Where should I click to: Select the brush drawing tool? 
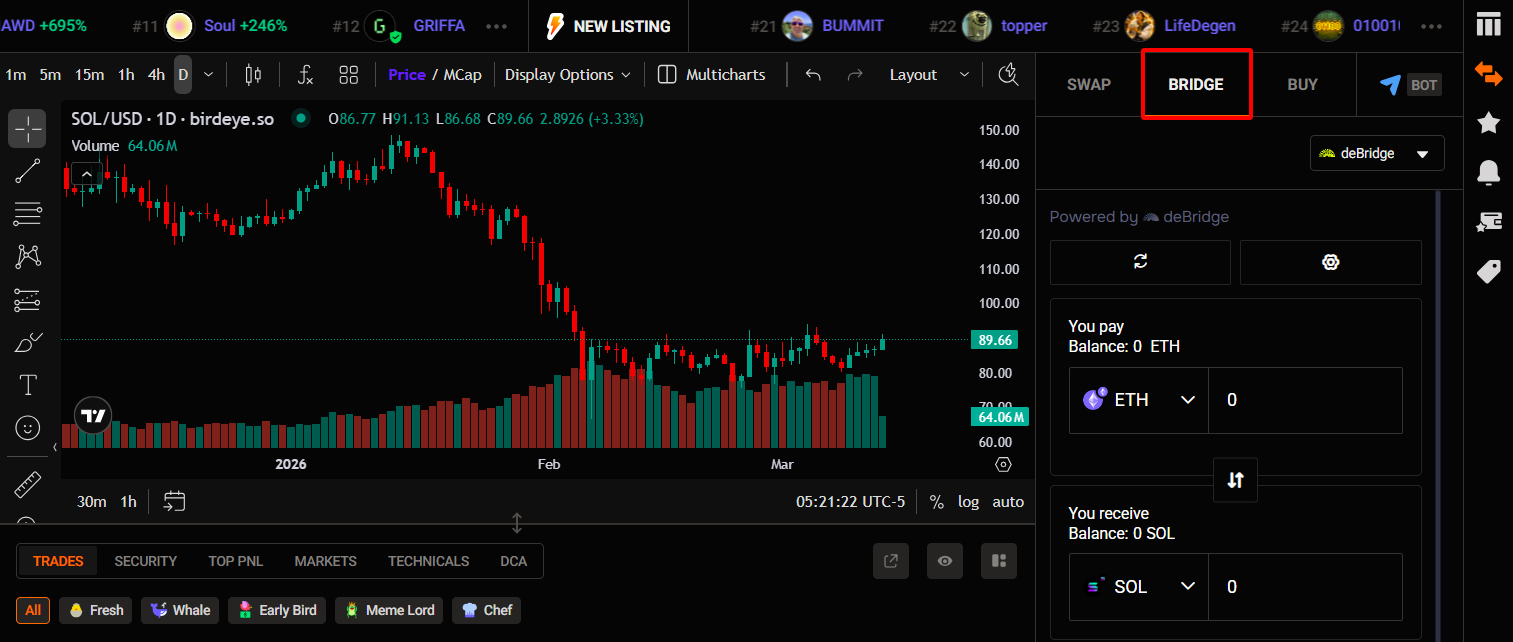28,342
